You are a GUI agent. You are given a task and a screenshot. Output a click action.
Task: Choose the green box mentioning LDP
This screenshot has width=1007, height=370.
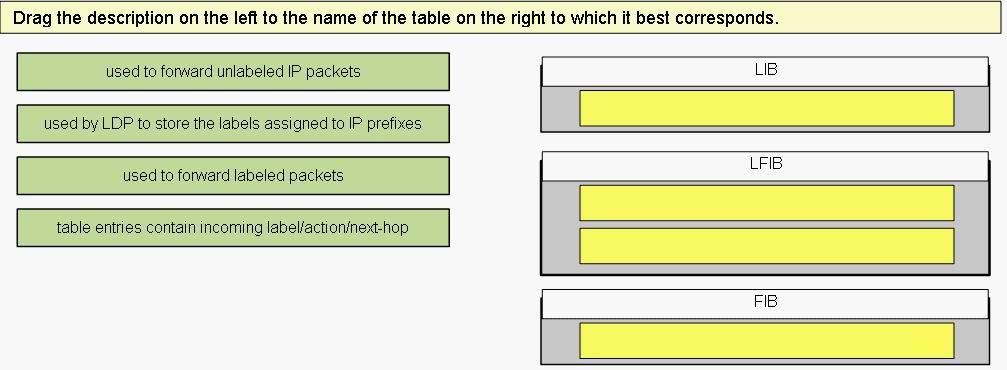[233, 123]
